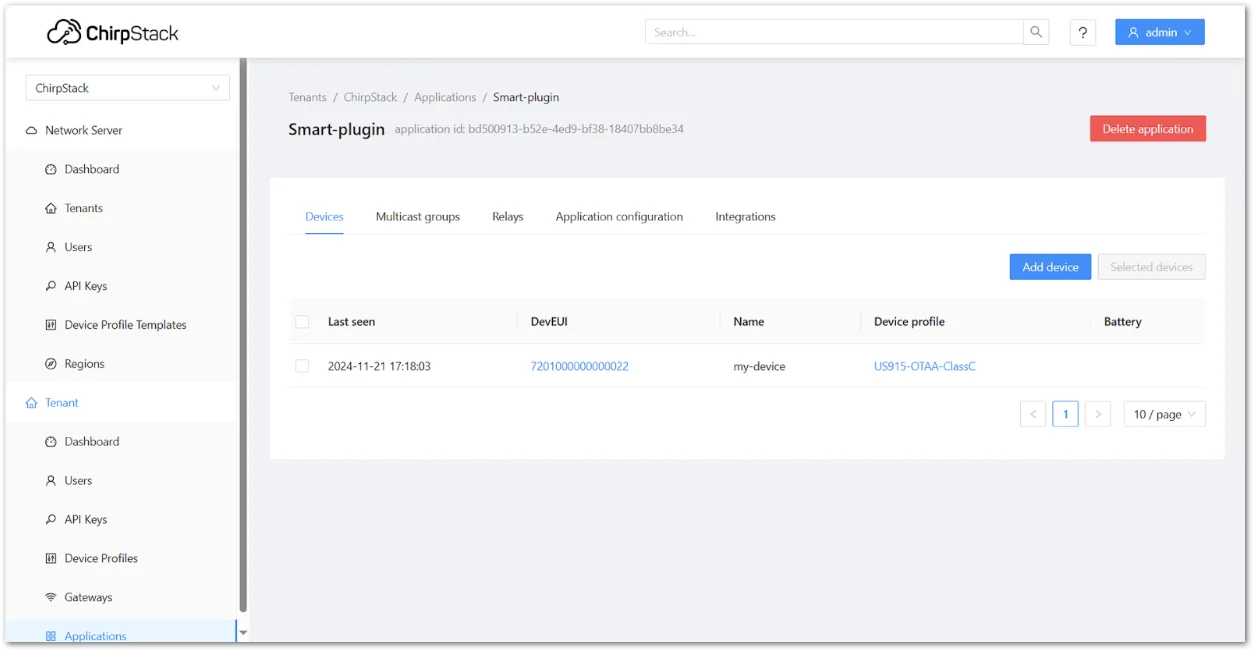The width and height of the screenshot is (1254, 651).
Task: Click the Device Profile Templates icon
Action: coord(51,325)
